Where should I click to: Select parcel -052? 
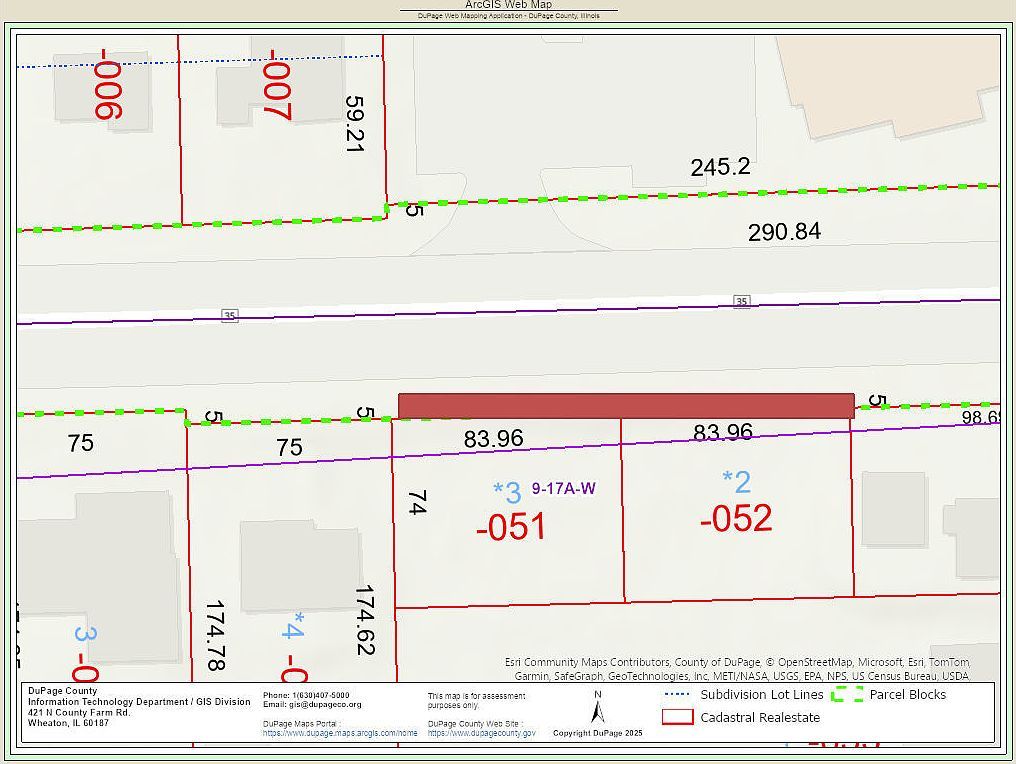(x=738, y=520)
